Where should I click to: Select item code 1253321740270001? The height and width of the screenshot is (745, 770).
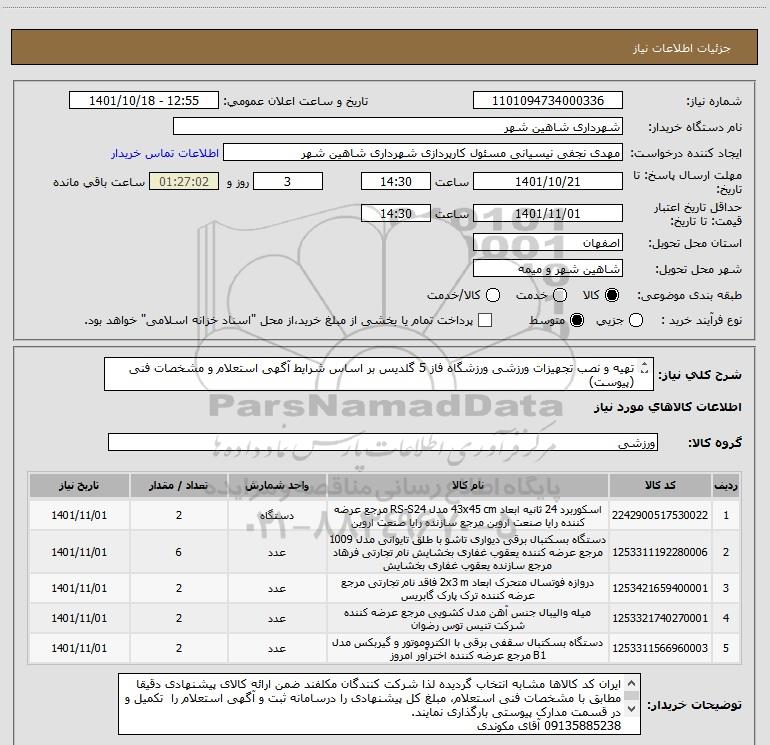pos(660,618)
